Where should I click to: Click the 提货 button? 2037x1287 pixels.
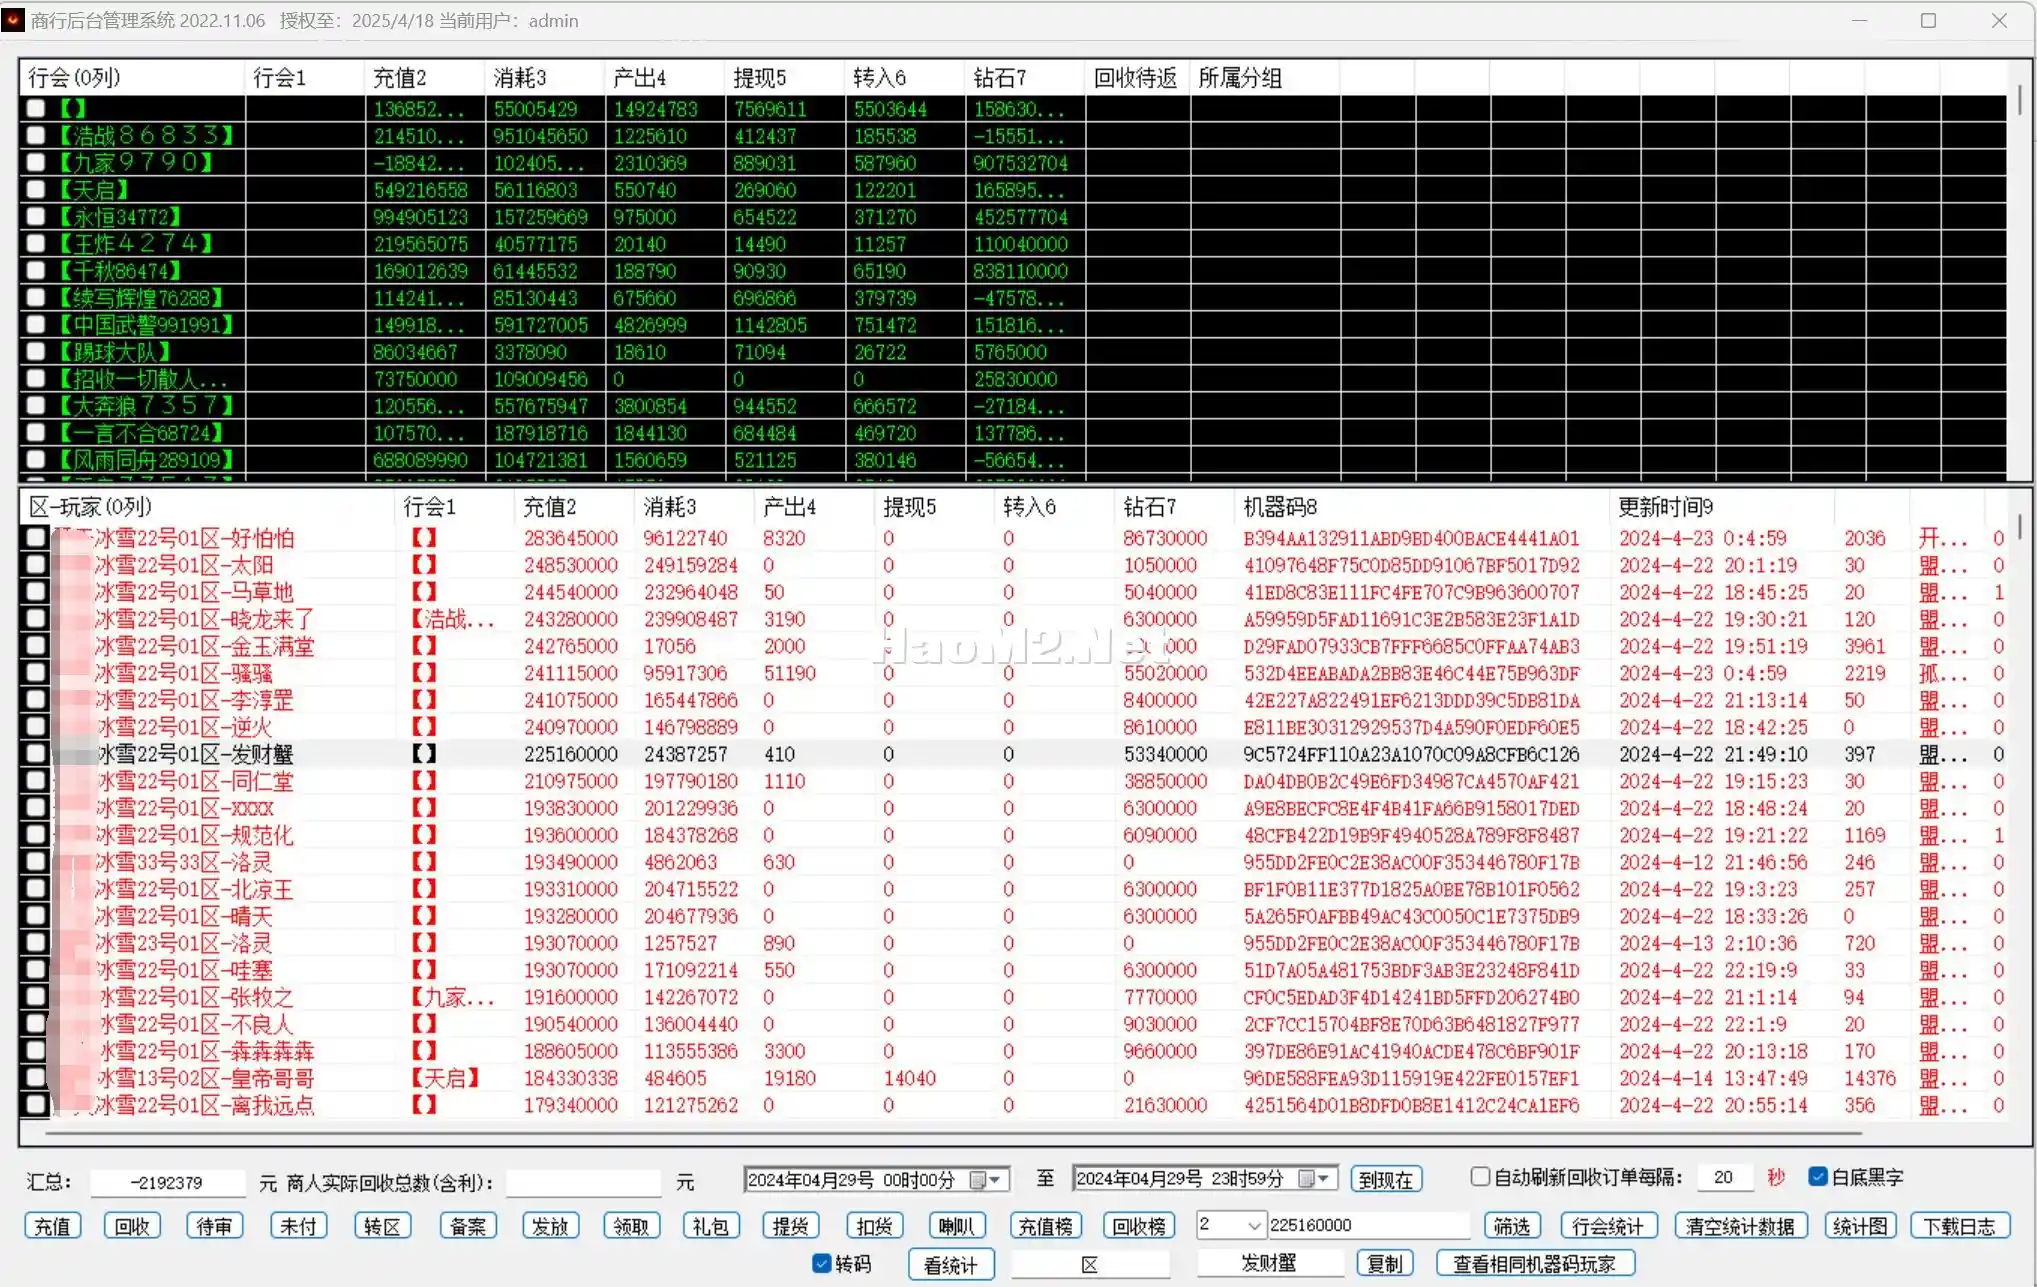(x=791, y=1226)
